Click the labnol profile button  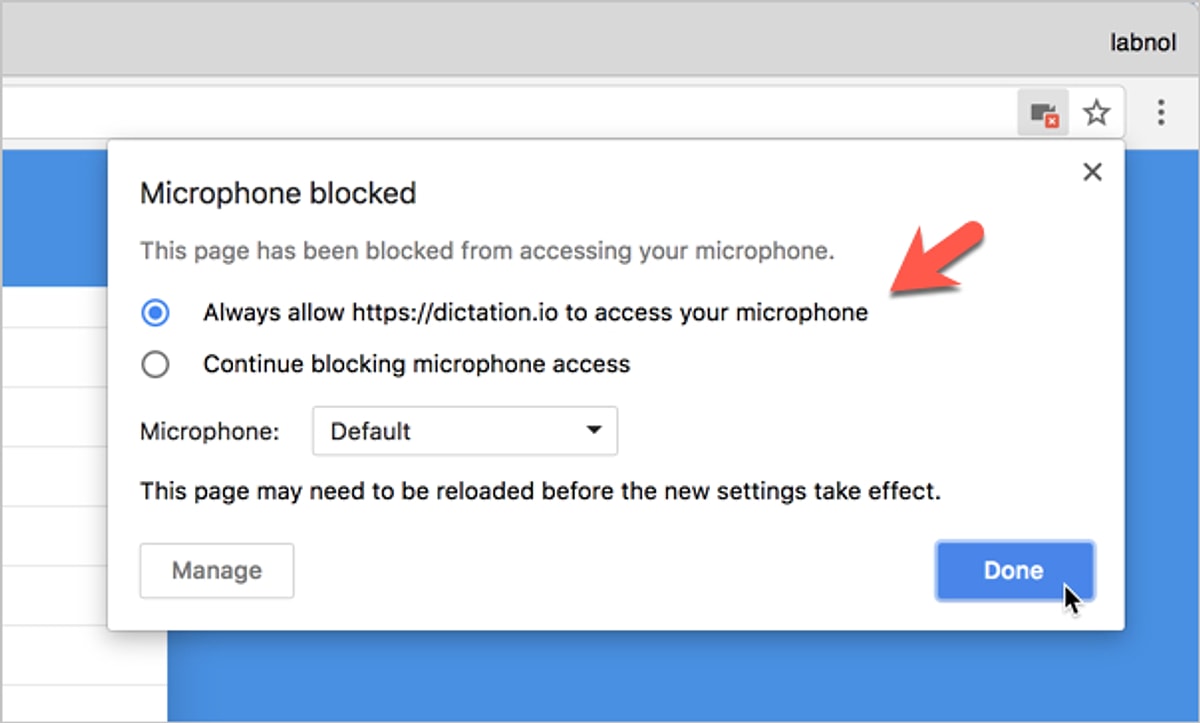click(x=1143, y=43)
